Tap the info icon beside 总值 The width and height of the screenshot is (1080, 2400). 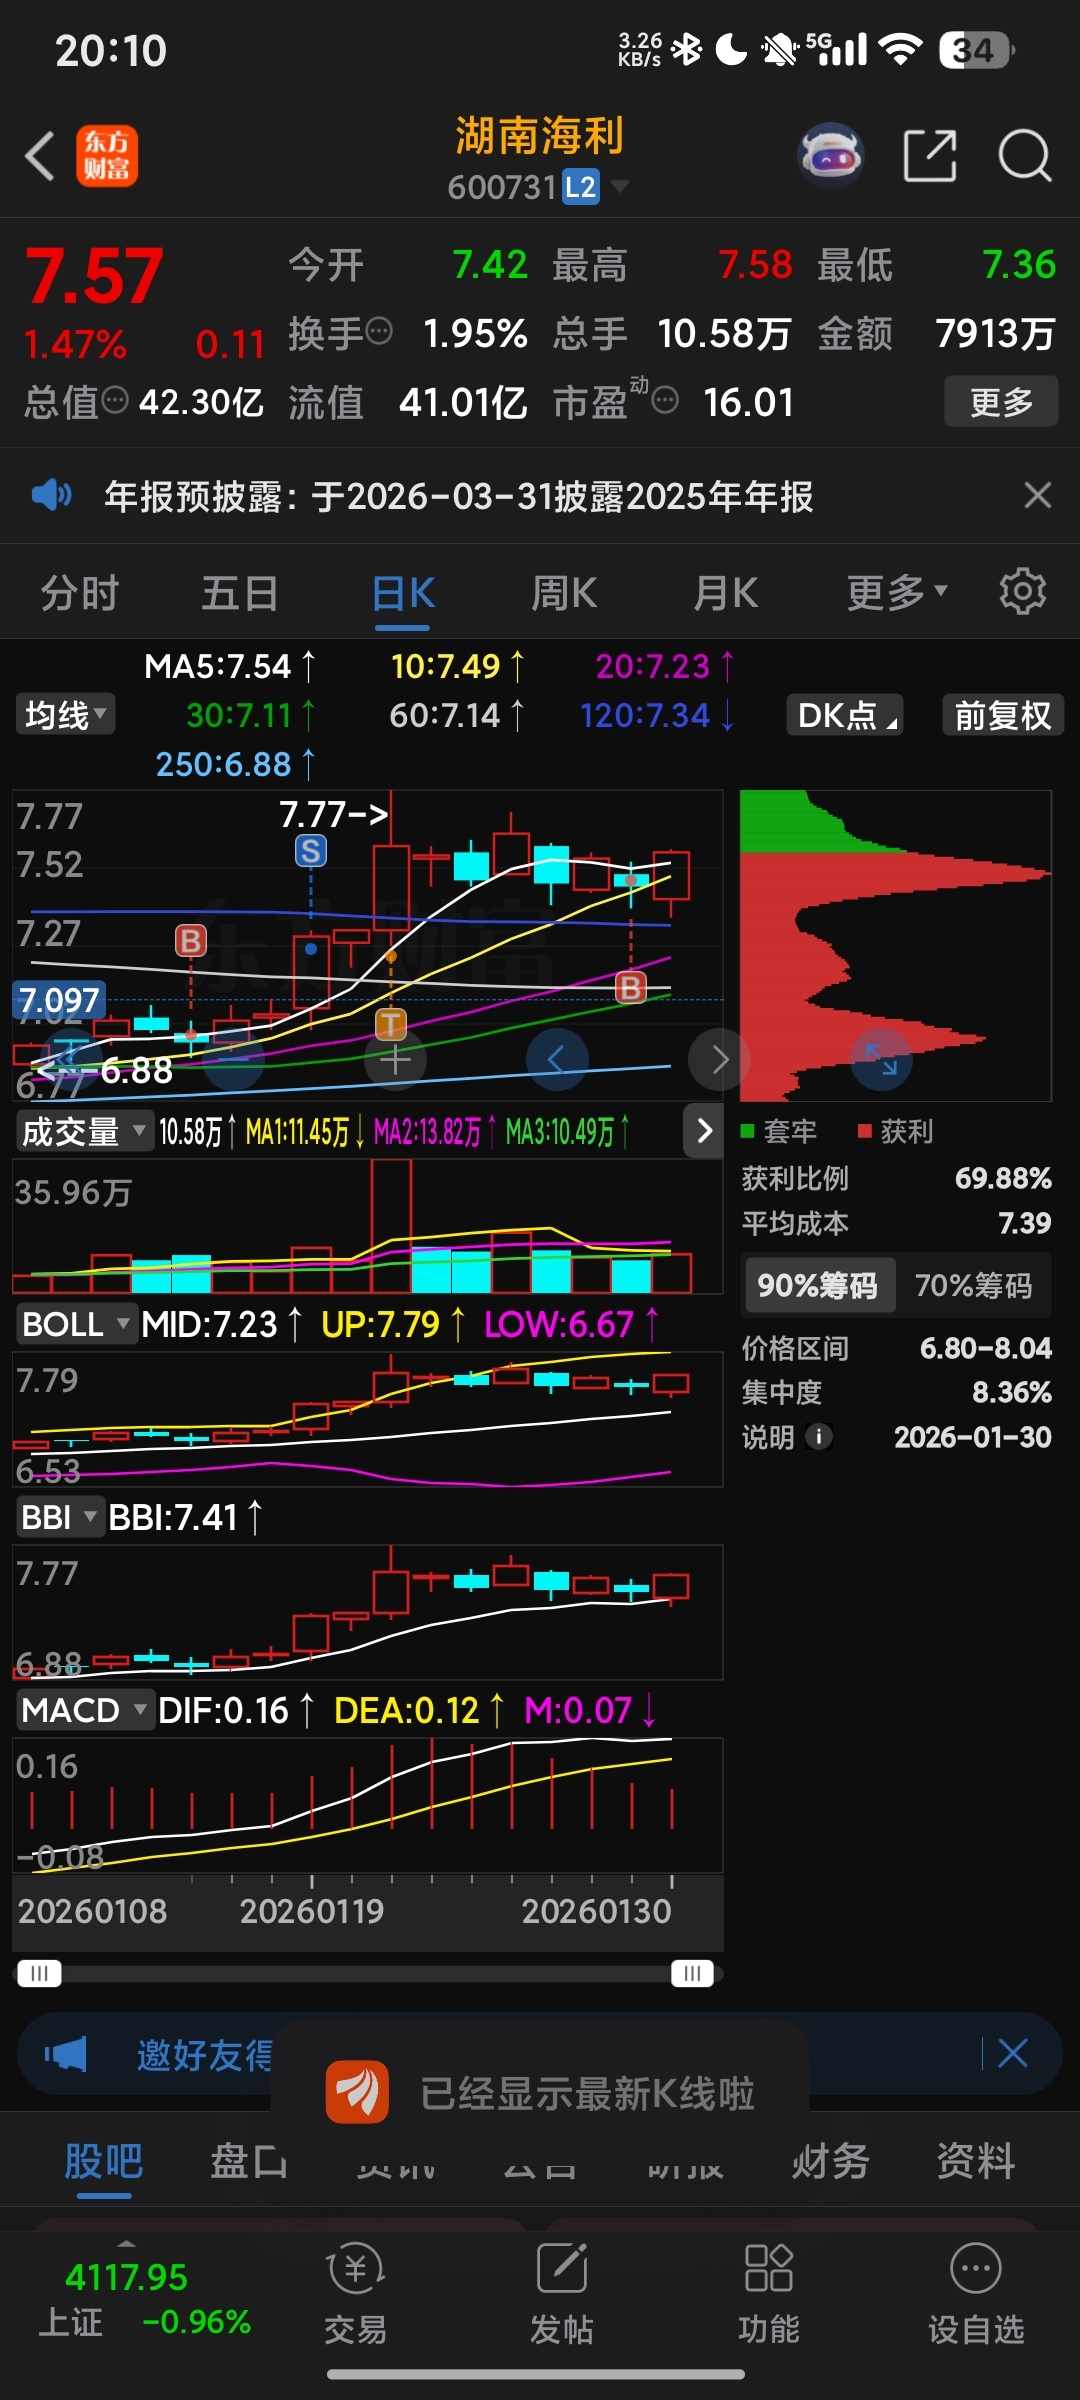coord(116,400)
